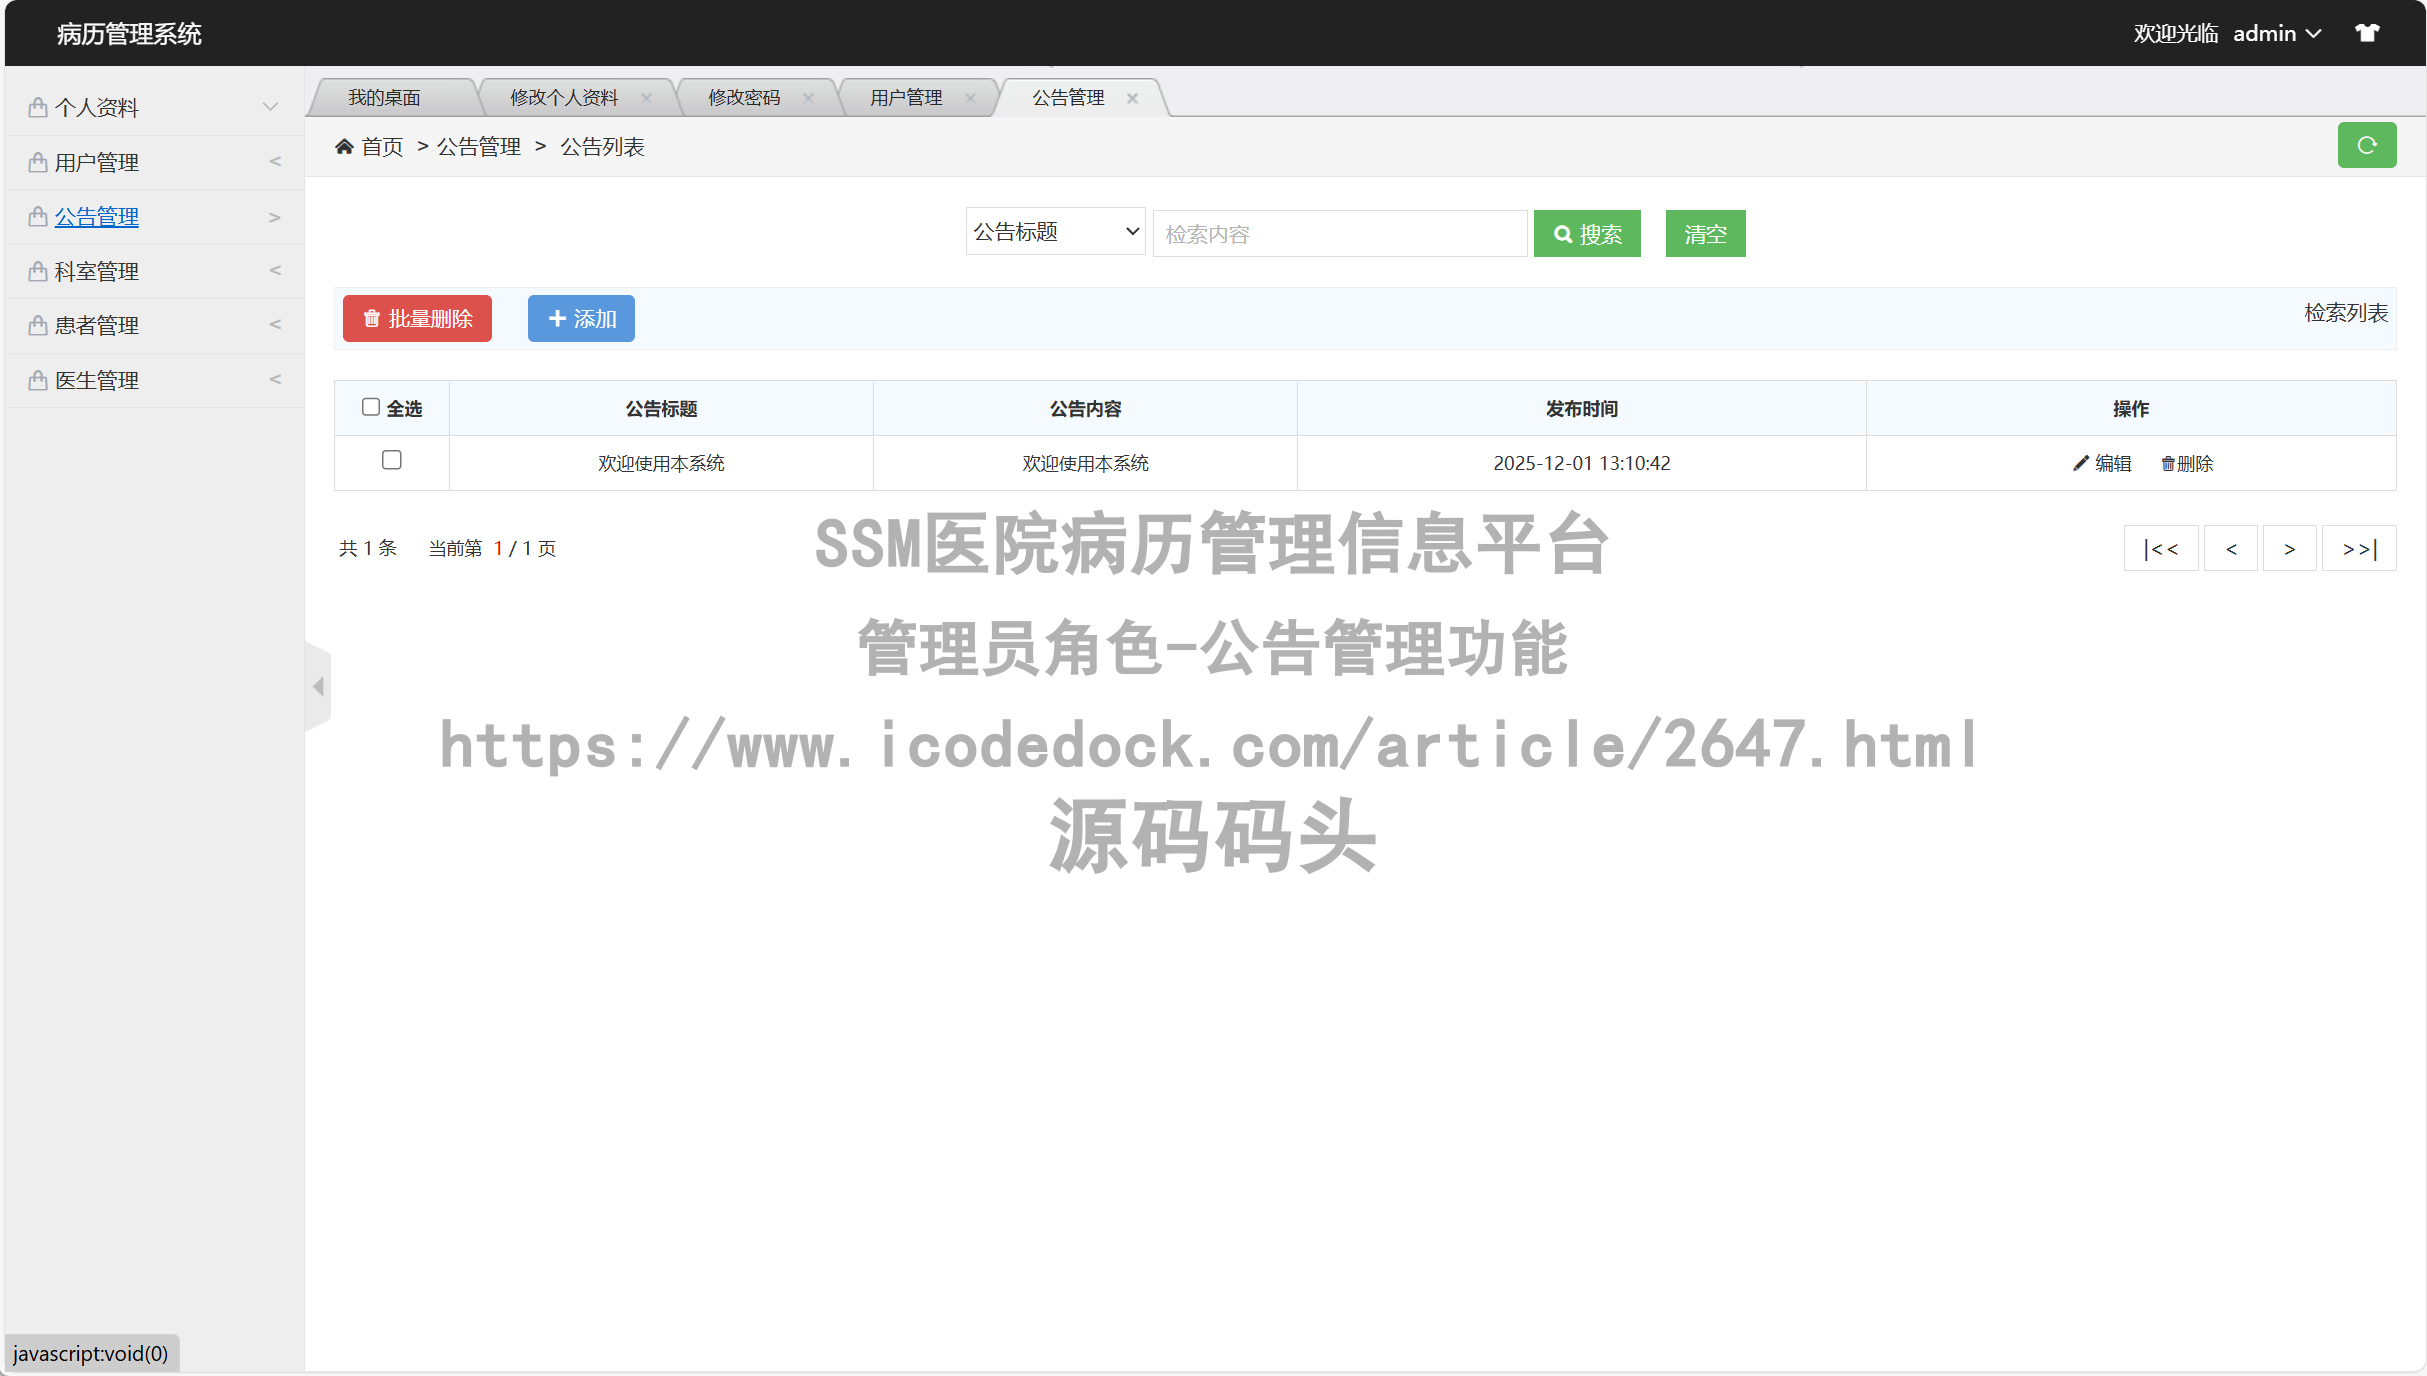
Task: Click the plus icon on 添加 button
Action: click(558, 318)
